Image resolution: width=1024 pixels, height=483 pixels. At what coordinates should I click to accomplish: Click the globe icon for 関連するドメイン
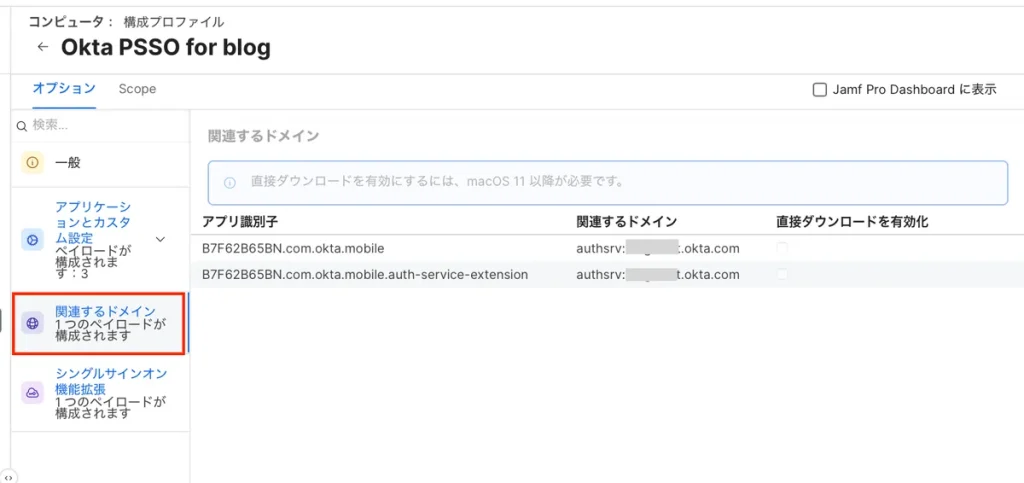click(32, 323)
